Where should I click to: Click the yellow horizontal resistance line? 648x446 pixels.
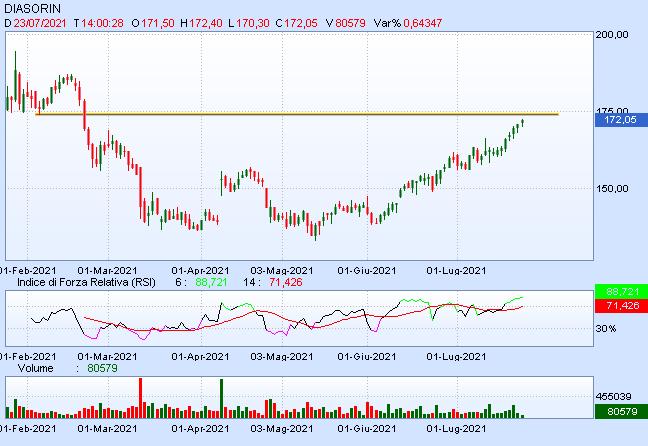pos(298,114)
